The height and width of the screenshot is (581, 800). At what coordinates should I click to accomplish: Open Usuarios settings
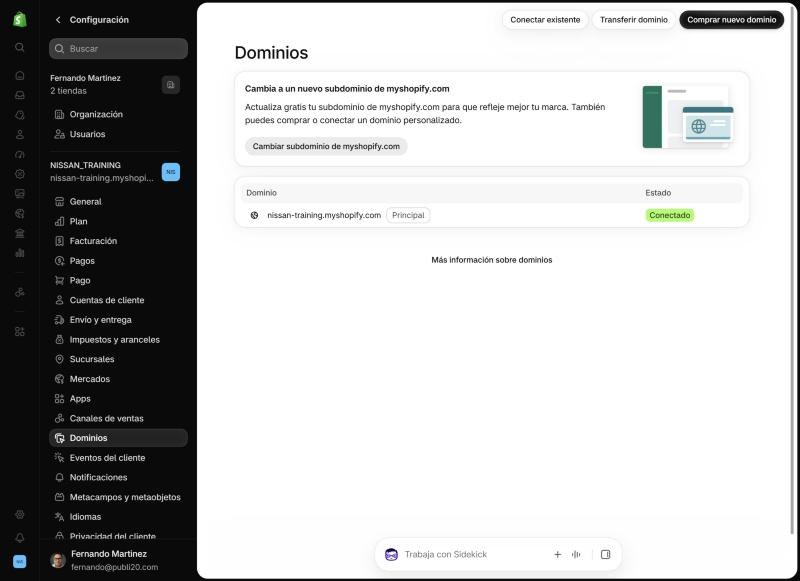pyautogui.click(x=118, y=134)
